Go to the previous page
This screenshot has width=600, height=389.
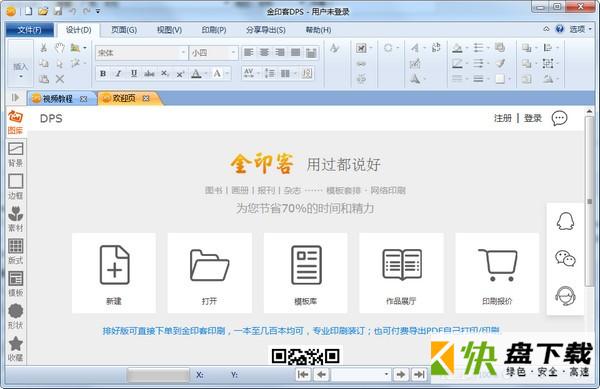click(321, 374)
